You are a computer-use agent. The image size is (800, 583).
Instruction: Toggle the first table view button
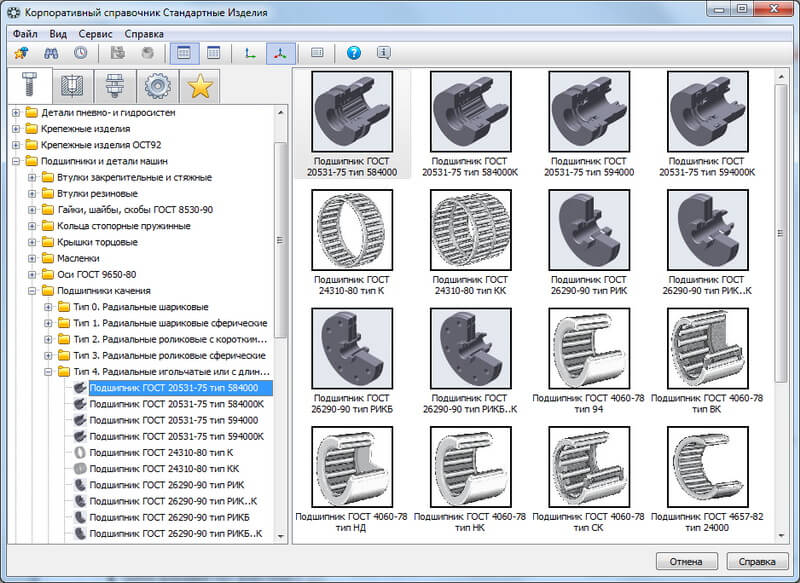[x=184, y=53]
